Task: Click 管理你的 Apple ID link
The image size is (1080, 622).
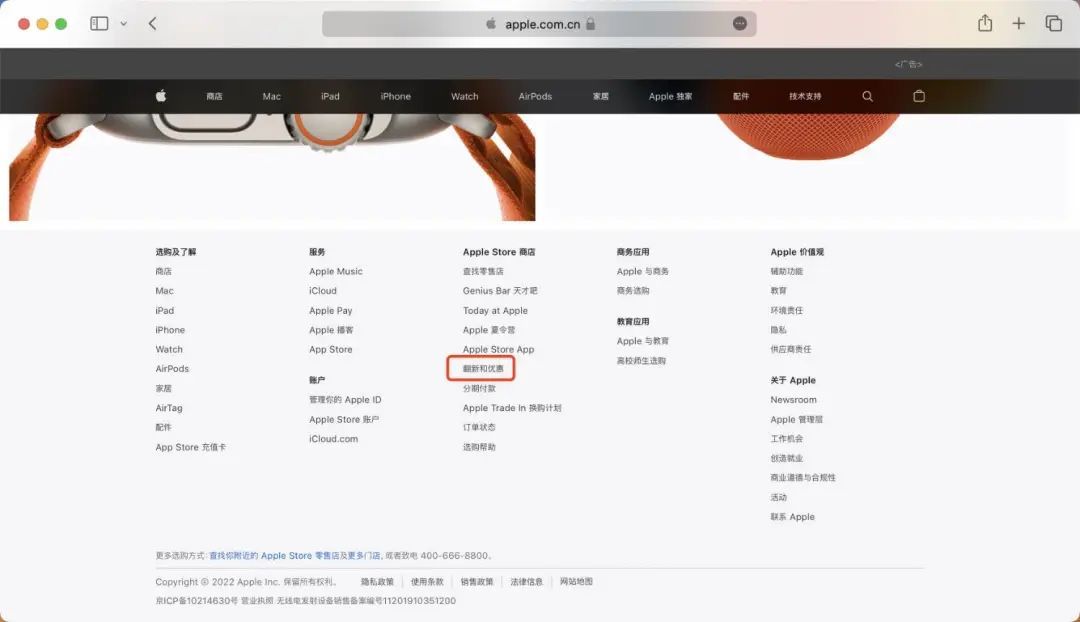Action: [344, 400]
